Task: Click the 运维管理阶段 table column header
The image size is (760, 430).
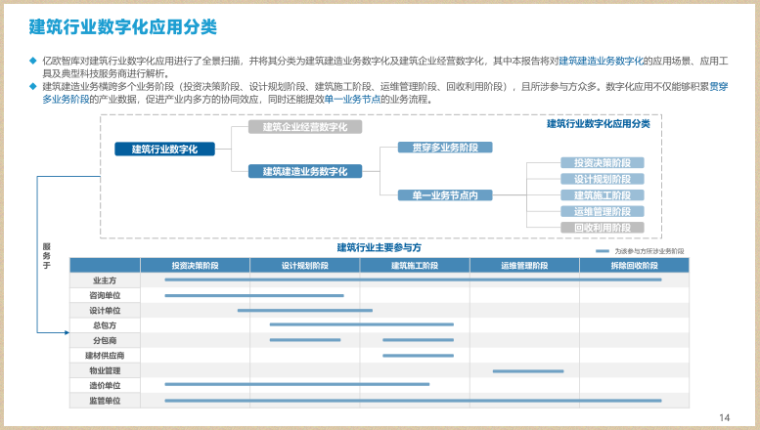Action: pos(526,266)
